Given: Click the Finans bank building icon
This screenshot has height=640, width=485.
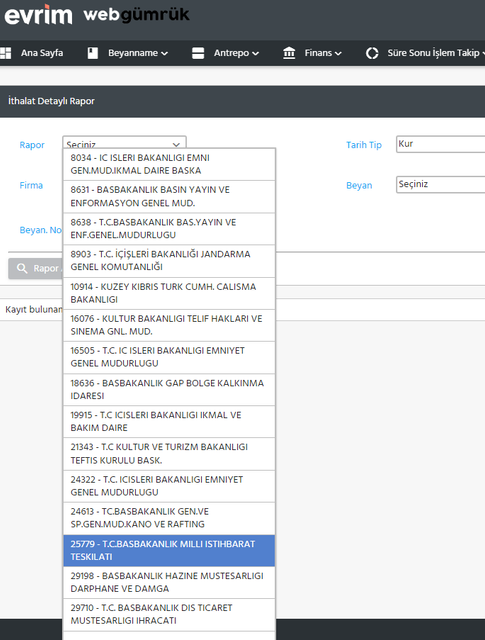Looking at the screenshot, I should point(289,53).
